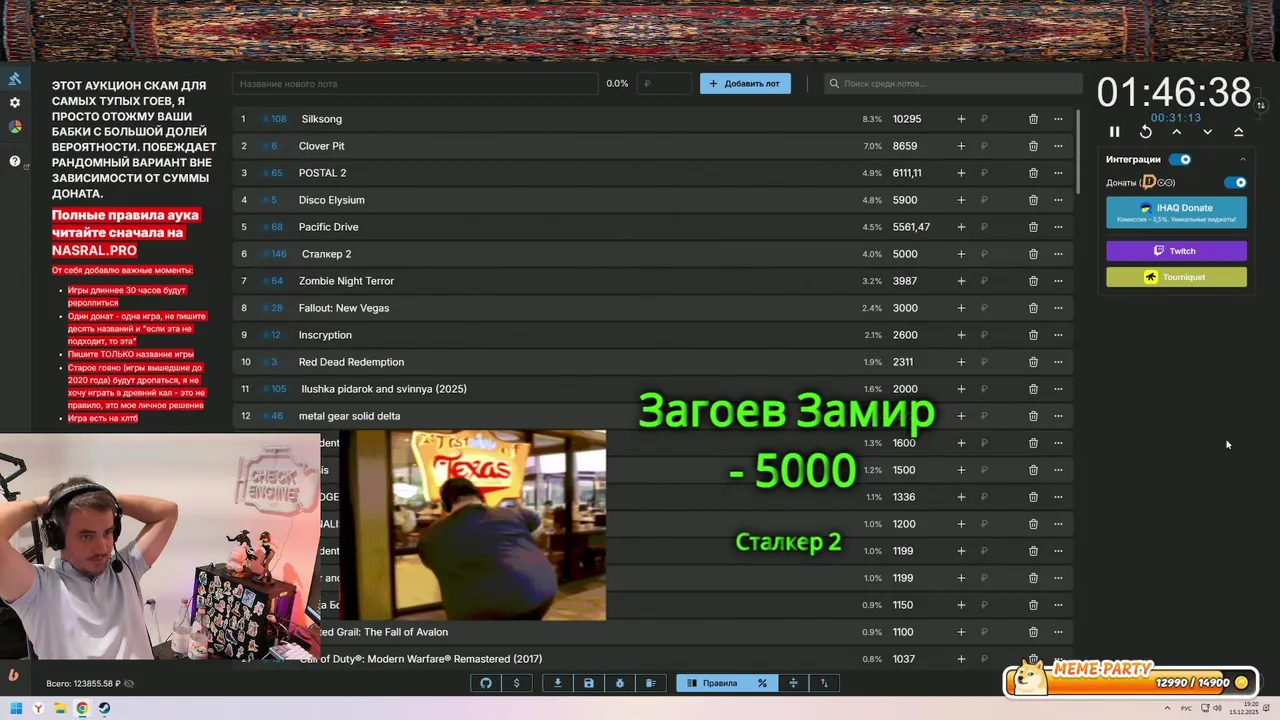Pause the auction timer
Image resolution: width=1280 pixels, height=720 pixels.
pos(1114,132)
